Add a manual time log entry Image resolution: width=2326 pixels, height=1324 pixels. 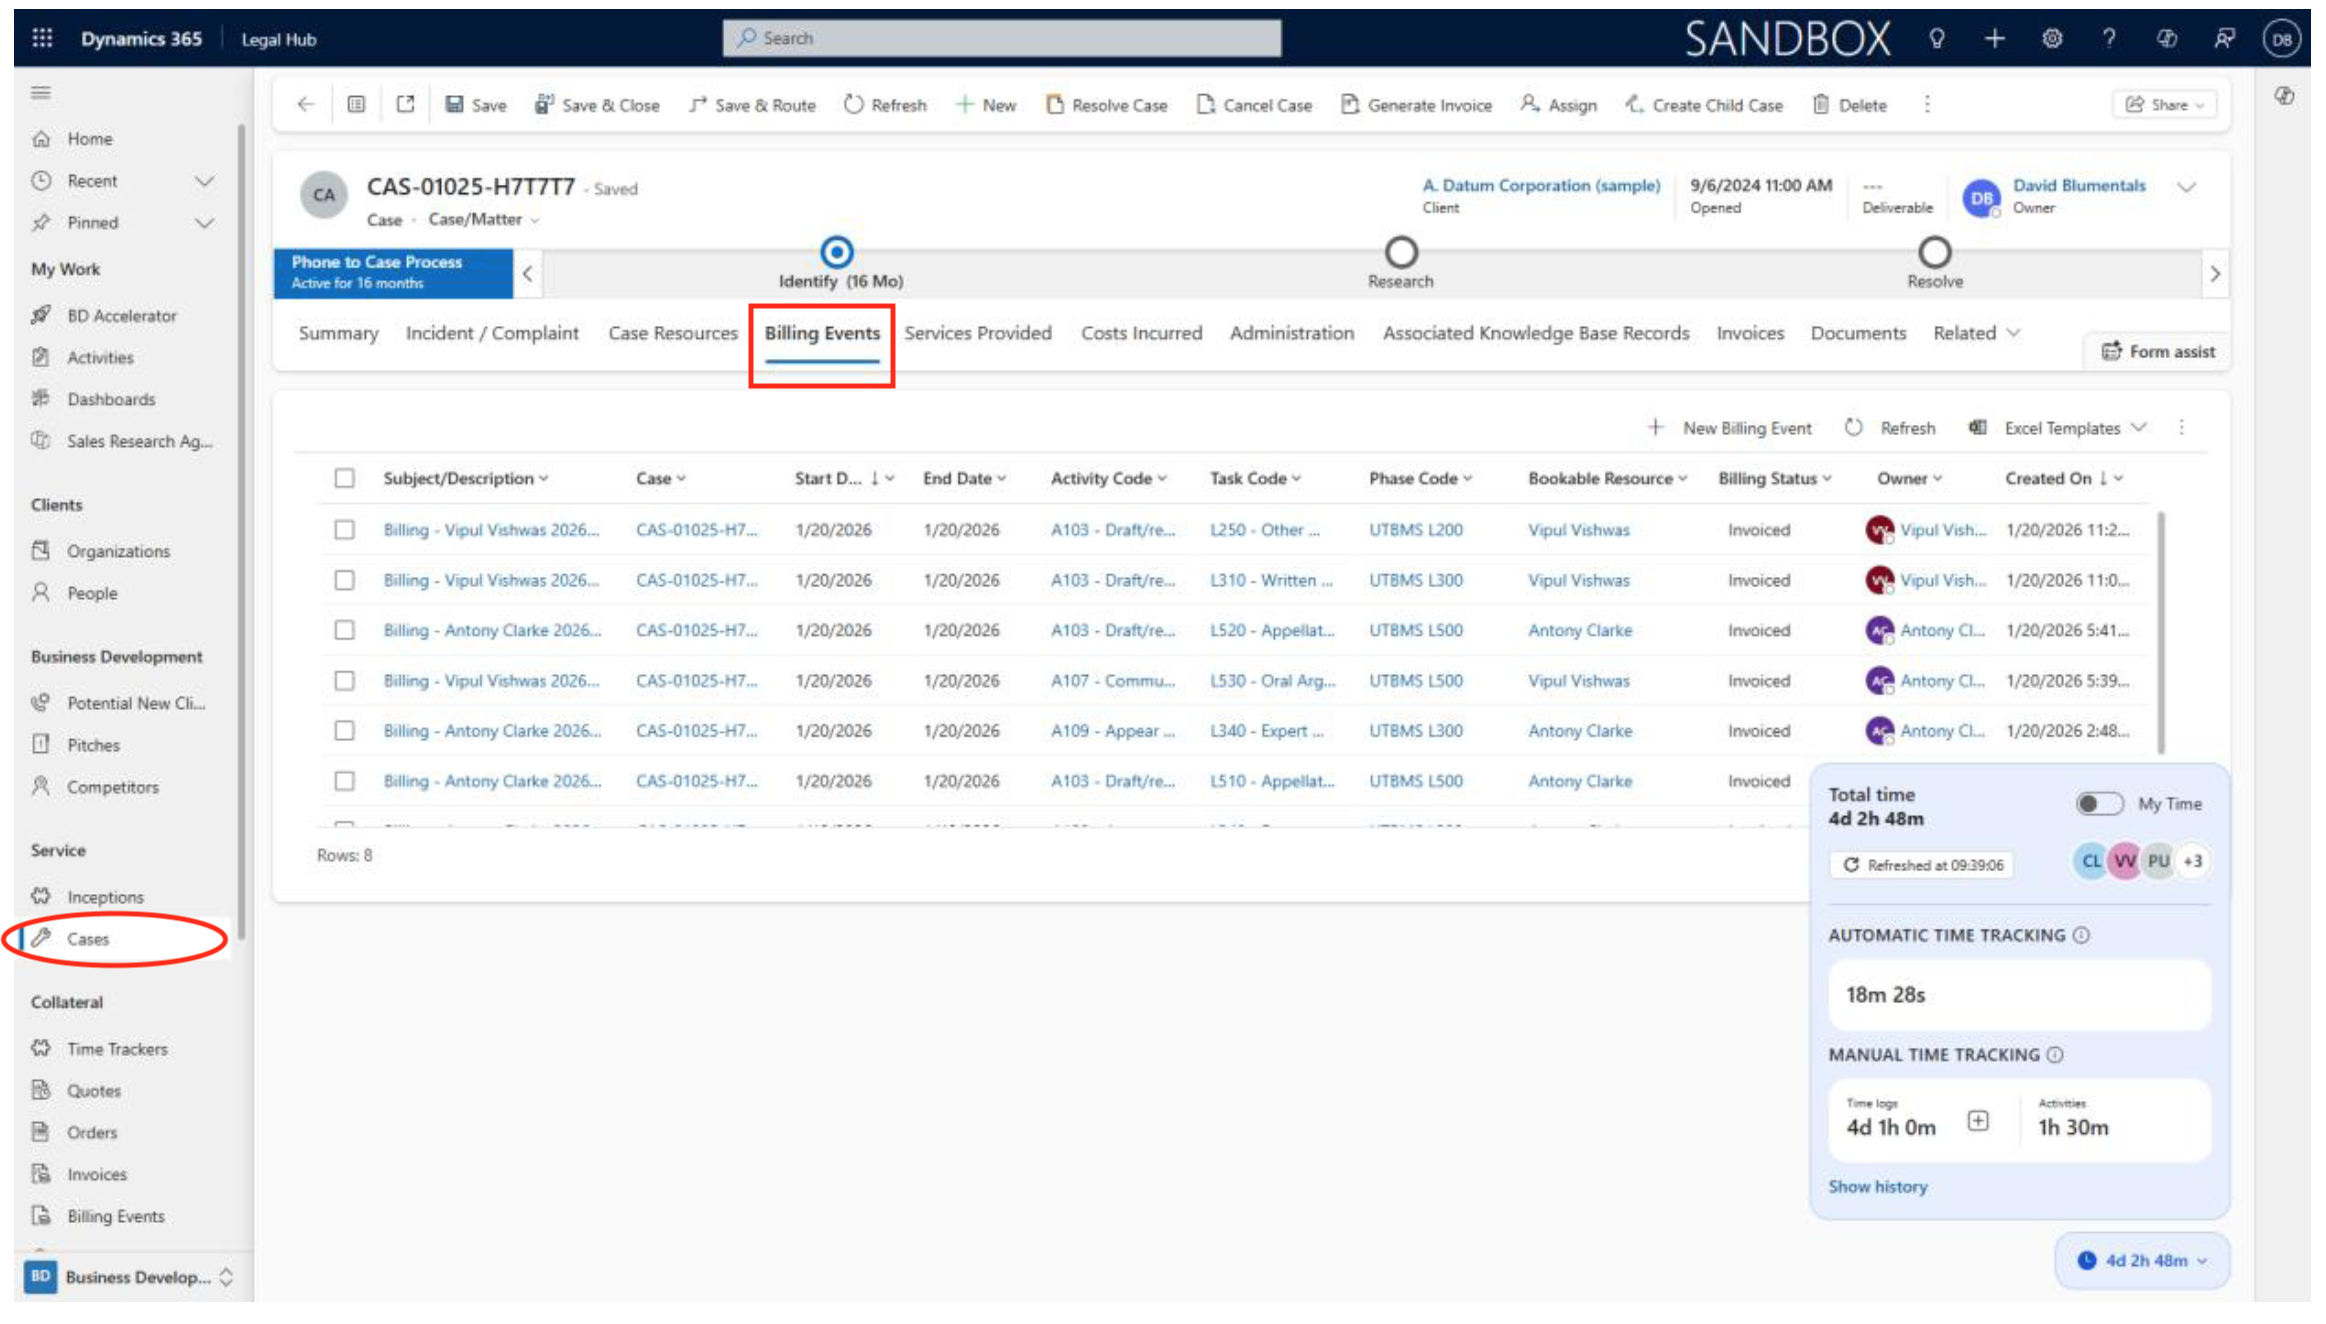(1977, 1120)
